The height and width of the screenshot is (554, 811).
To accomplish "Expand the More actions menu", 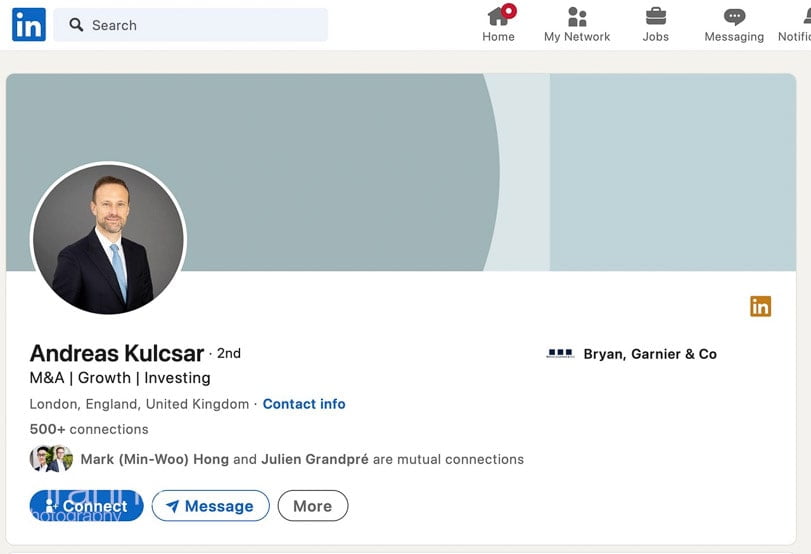I will (312, 506).
